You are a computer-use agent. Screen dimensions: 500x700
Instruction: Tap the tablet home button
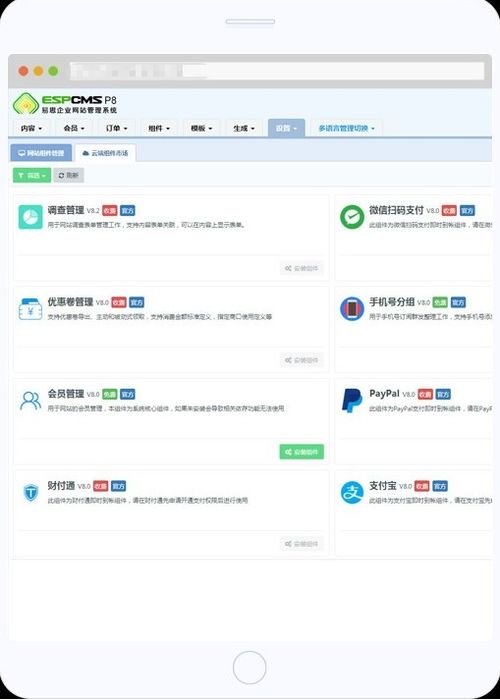click(x=250, y=667)
